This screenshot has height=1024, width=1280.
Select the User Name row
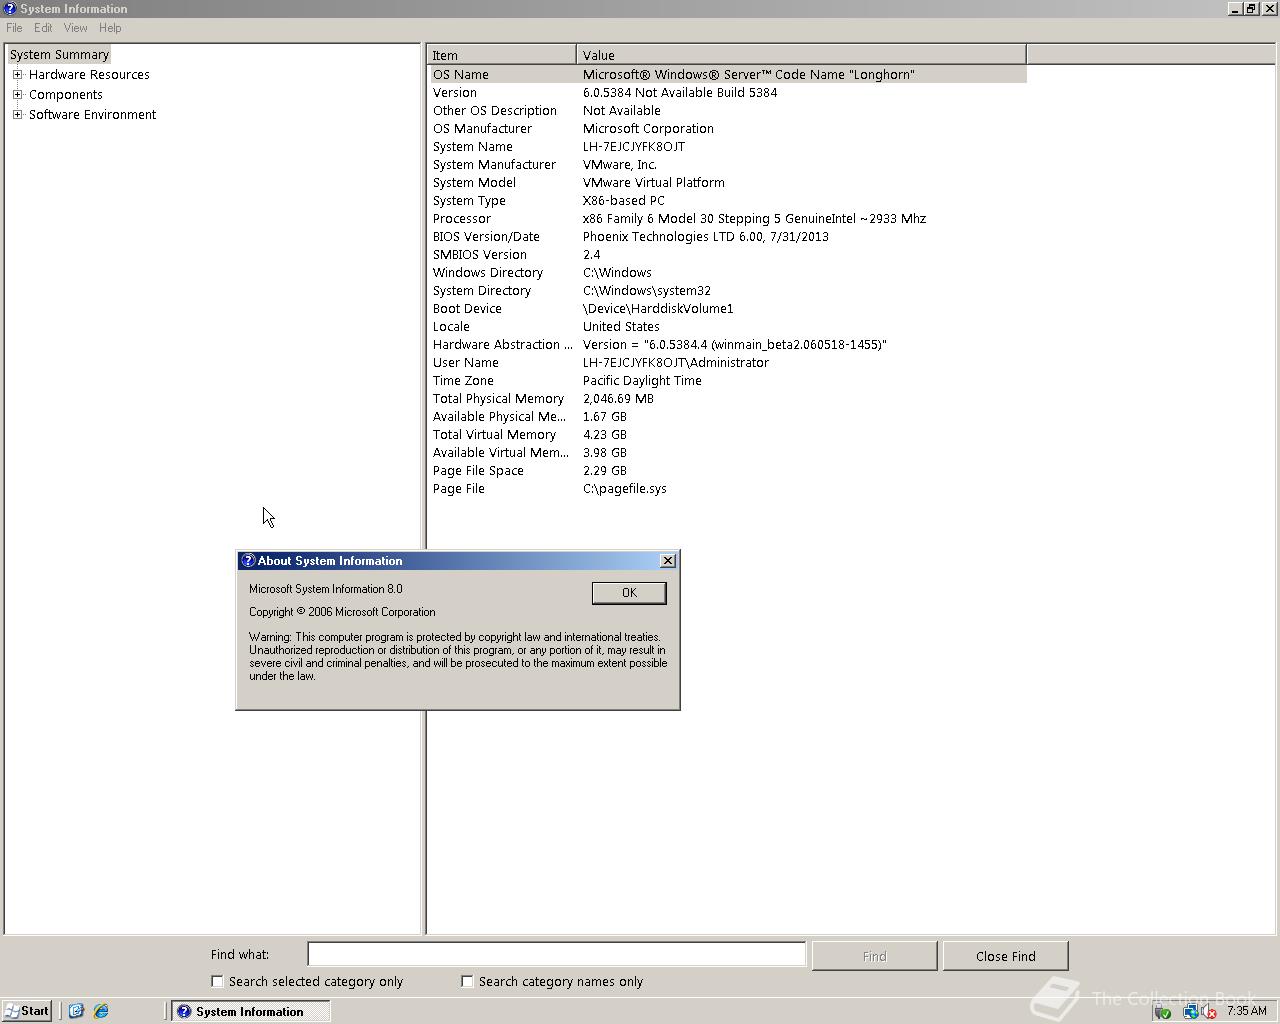[x=728, y=363]
